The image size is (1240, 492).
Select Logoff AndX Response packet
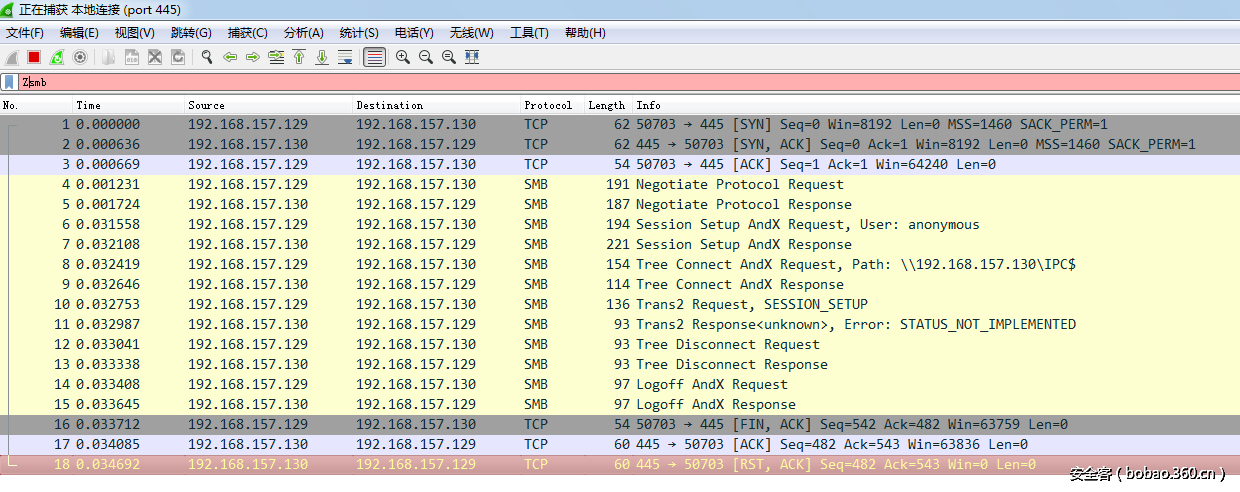620,404
